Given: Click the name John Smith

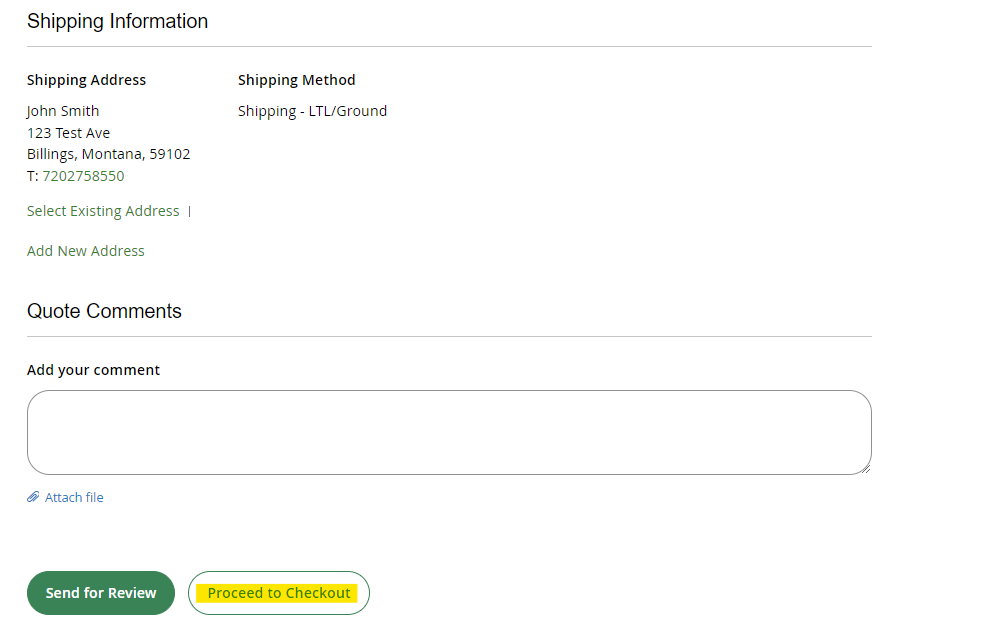Looking at the screenshot, I should pos(63,111).
